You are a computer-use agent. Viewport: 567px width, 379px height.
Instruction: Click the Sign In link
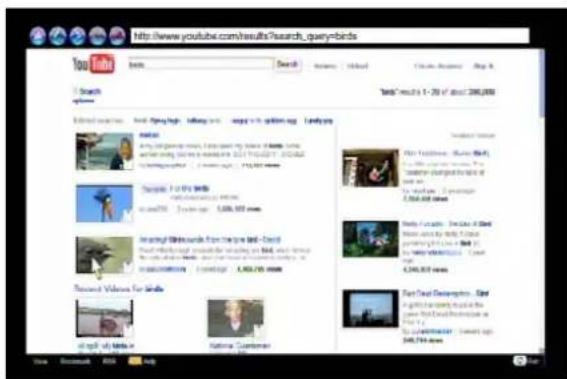click(483, 66)
